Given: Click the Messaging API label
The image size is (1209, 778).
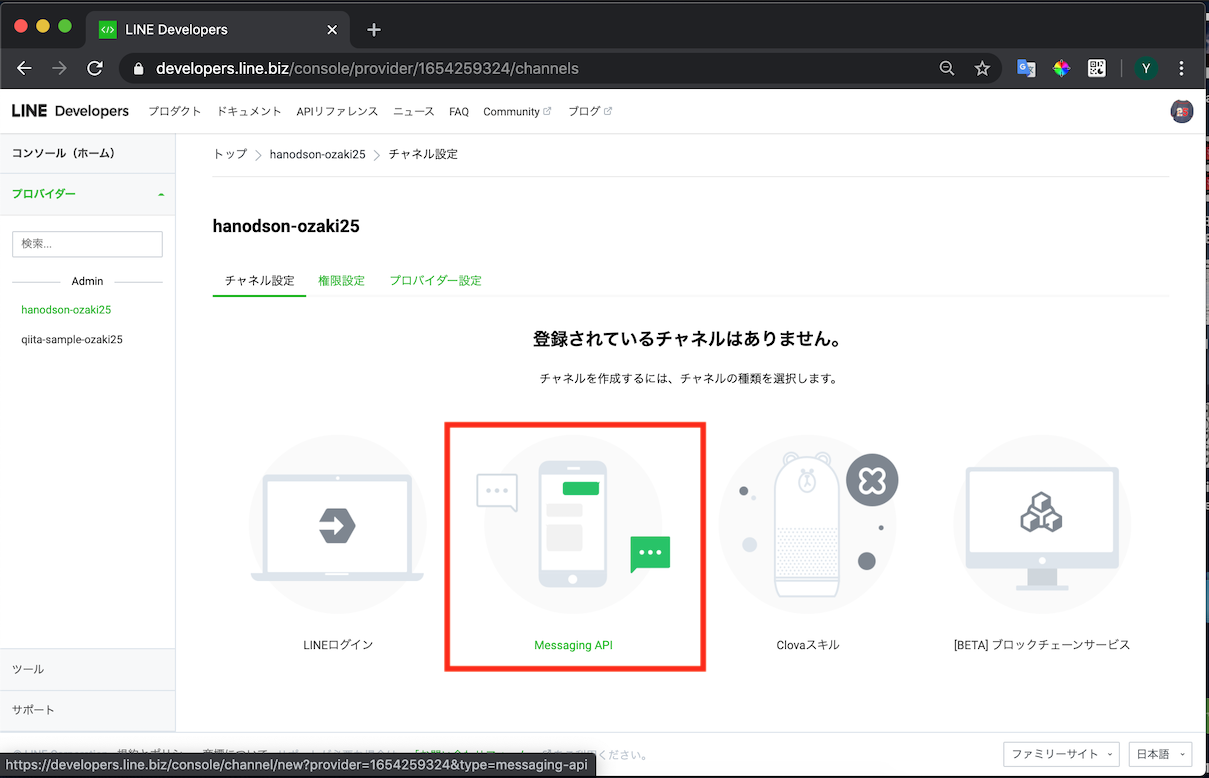Looking at the screenshot, I should click(573, 645).
